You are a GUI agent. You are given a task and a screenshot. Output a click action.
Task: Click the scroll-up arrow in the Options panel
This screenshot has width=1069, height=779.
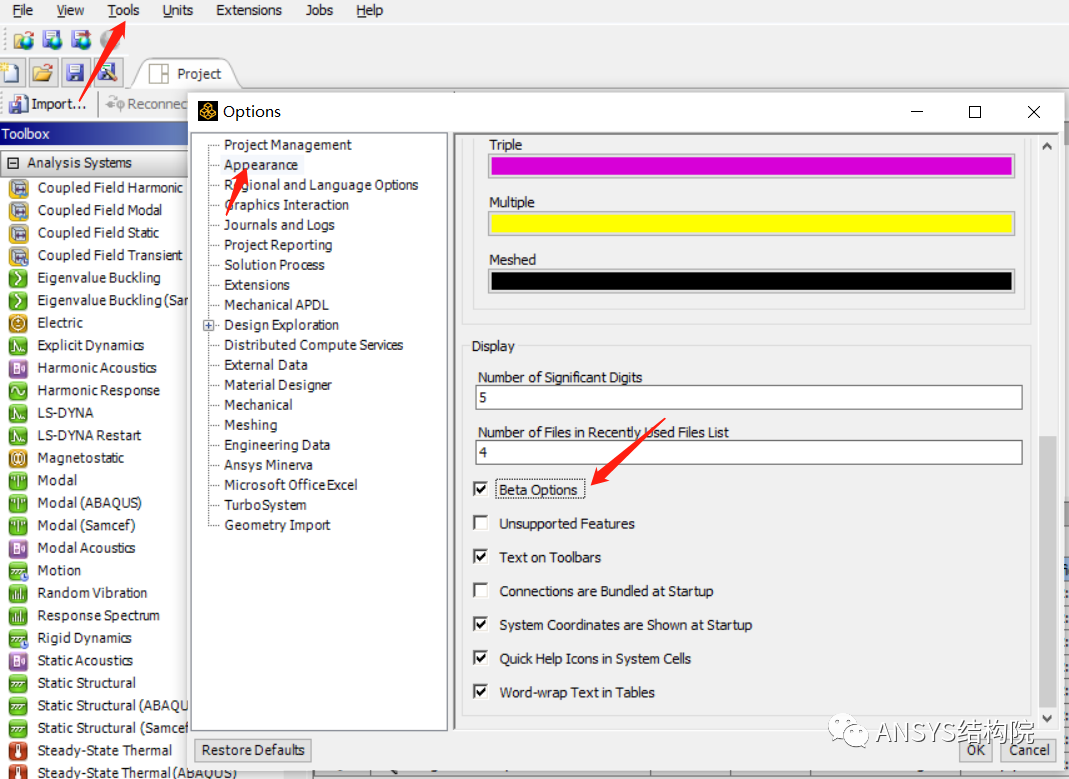pos(1047,146)
